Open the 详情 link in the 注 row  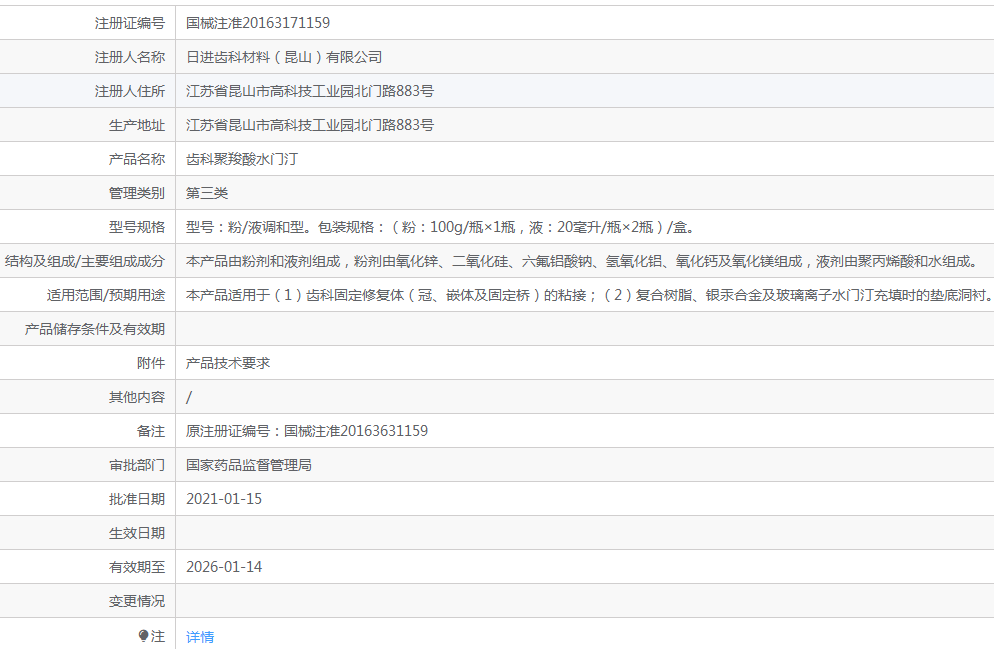pos(198,636)
